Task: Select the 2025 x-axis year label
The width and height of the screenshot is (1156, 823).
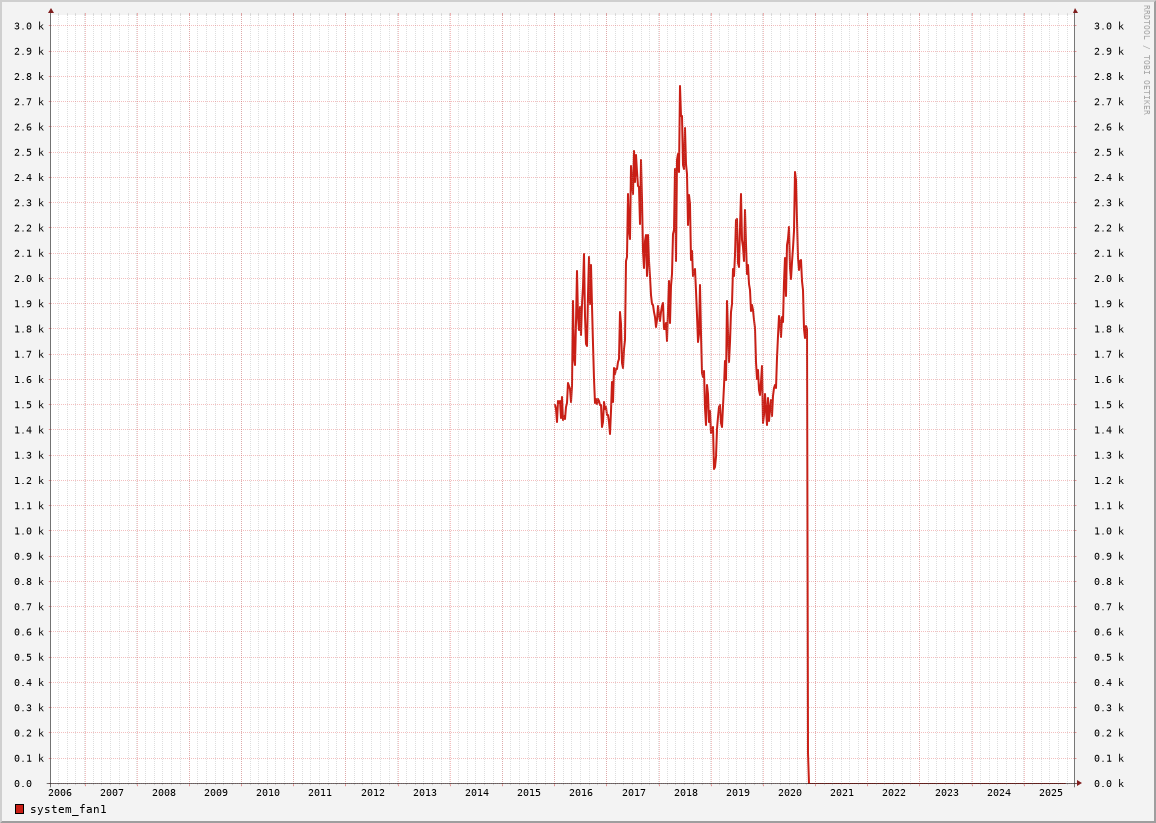Action: pyautogui.click(x=1051, y=793)
